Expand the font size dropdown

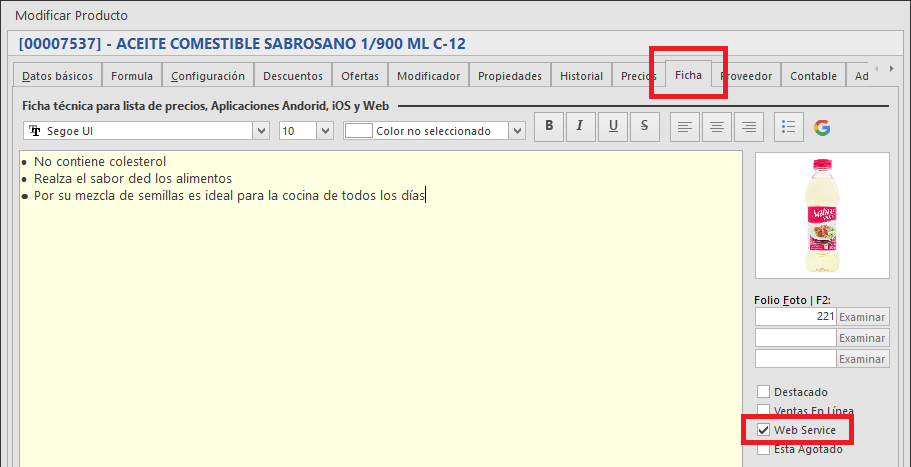pyautogui.click(x=325, y=131)
